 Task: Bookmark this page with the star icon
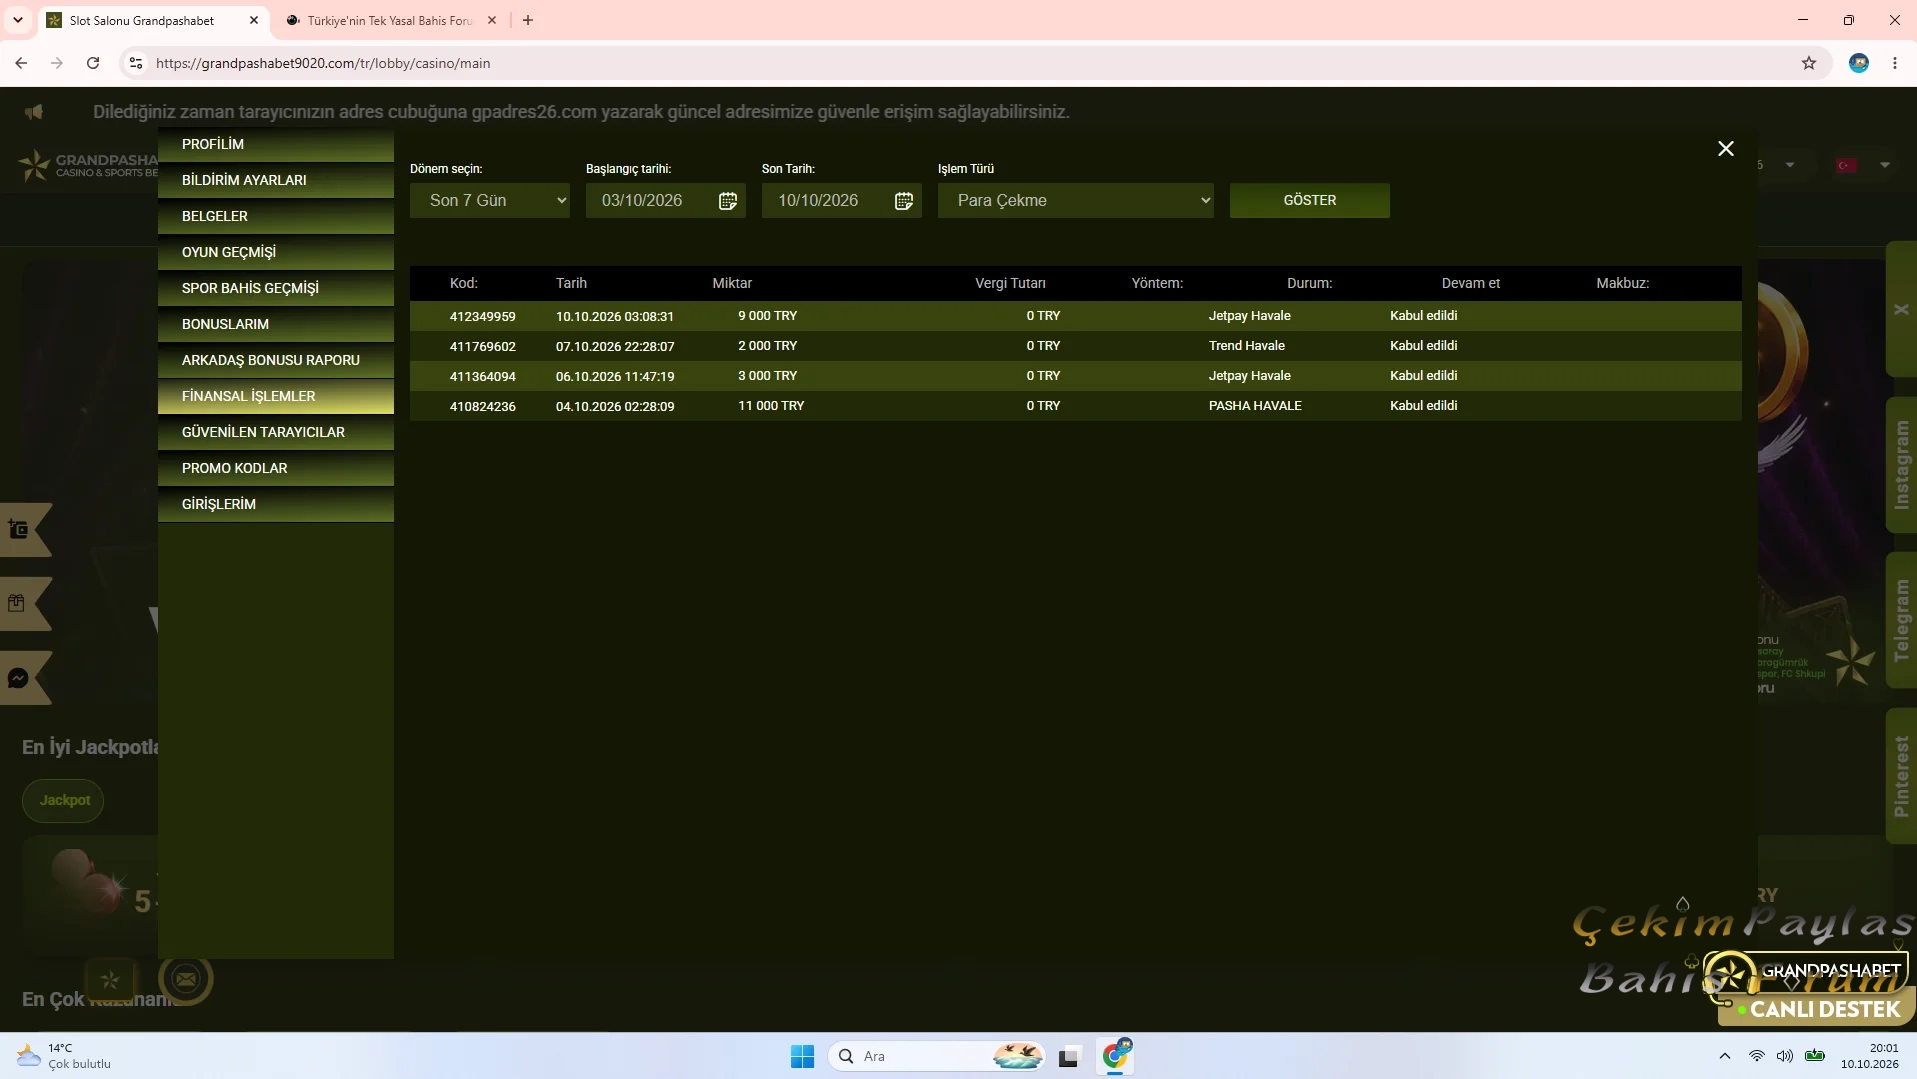[x=1809, y=63]
